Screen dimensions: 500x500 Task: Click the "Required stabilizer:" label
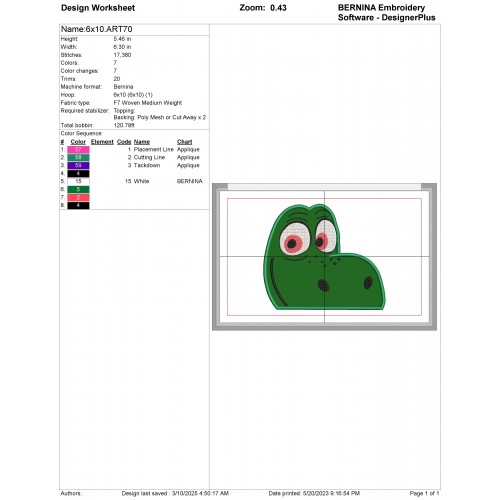point(85,111)
